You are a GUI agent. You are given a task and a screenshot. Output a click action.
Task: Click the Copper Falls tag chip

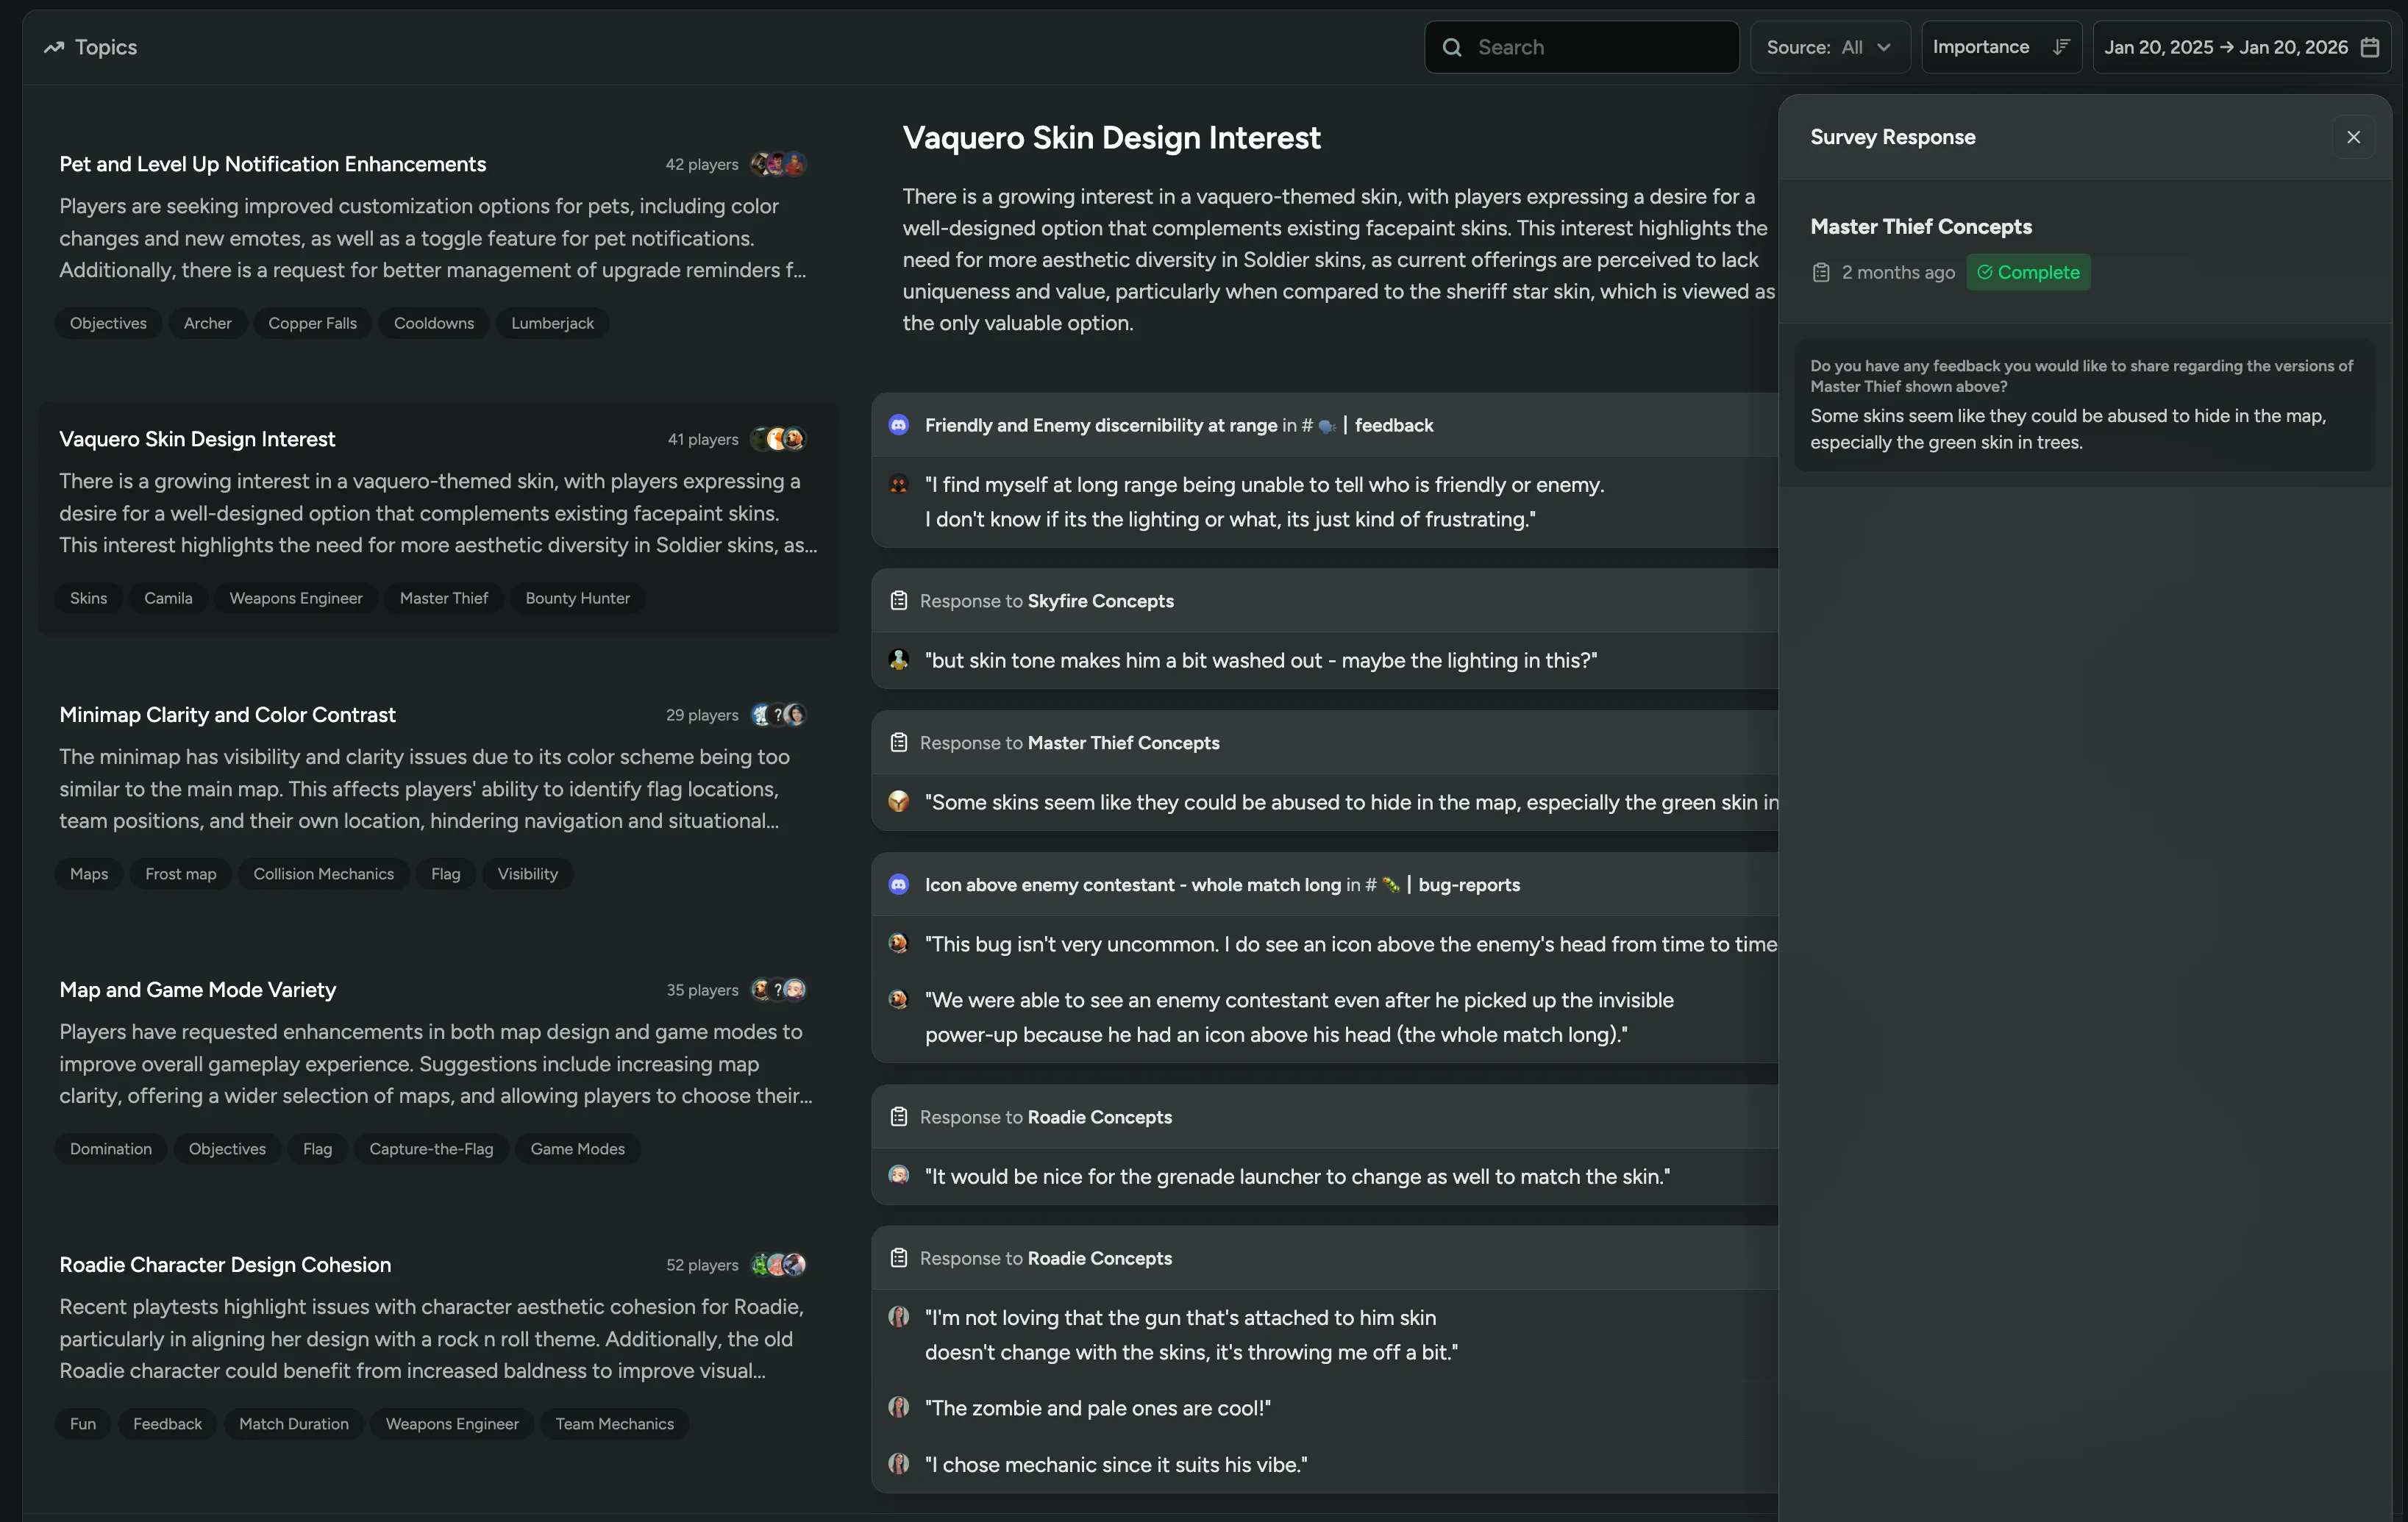tap(312, 323)
